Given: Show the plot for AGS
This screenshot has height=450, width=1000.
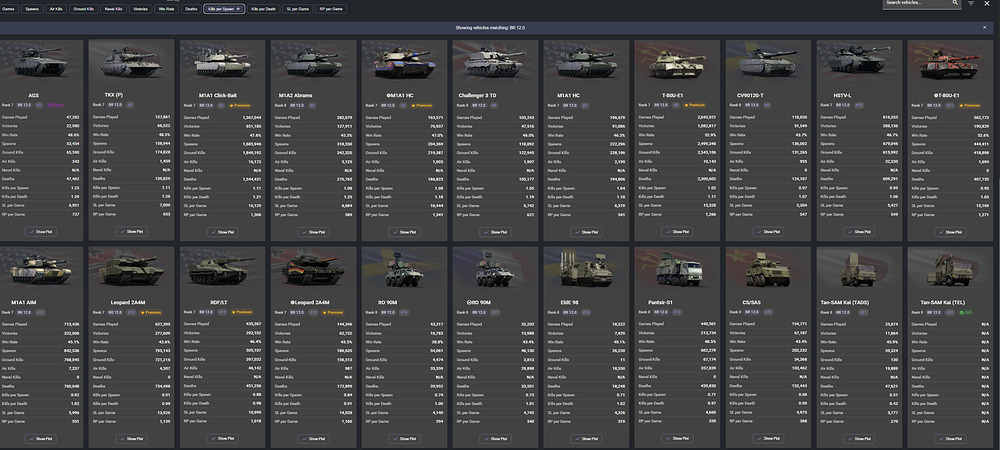Looking at the screenshot, I should pyautogui.click(x=40, y=232).
